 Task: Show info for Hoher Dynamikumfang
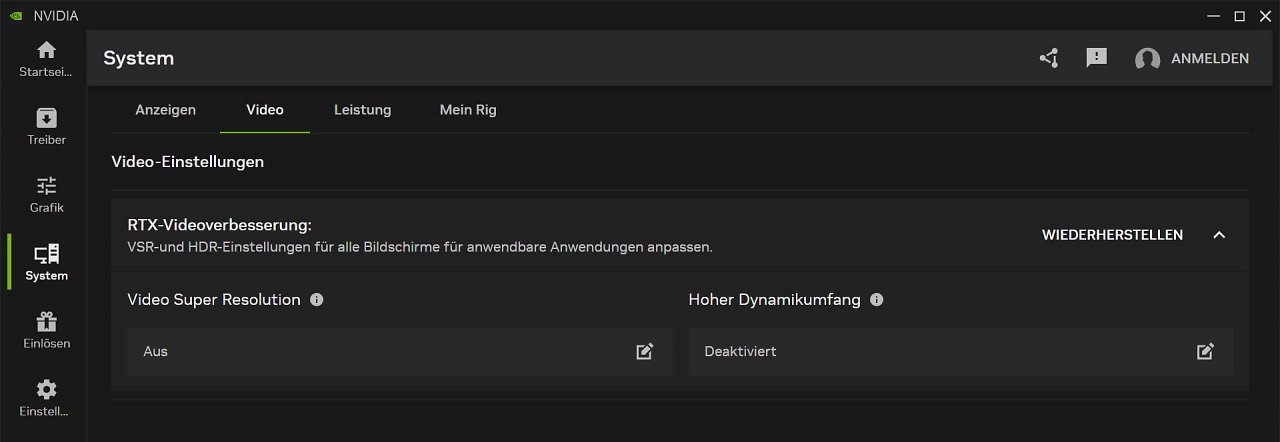[877, 299]
